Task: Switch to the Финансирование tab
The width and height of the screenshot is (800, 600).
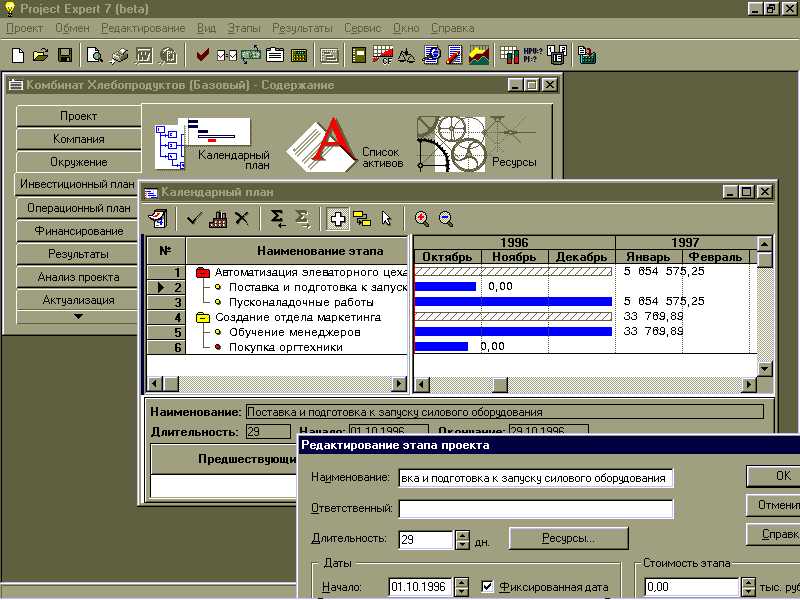Action: pos(76,231)
